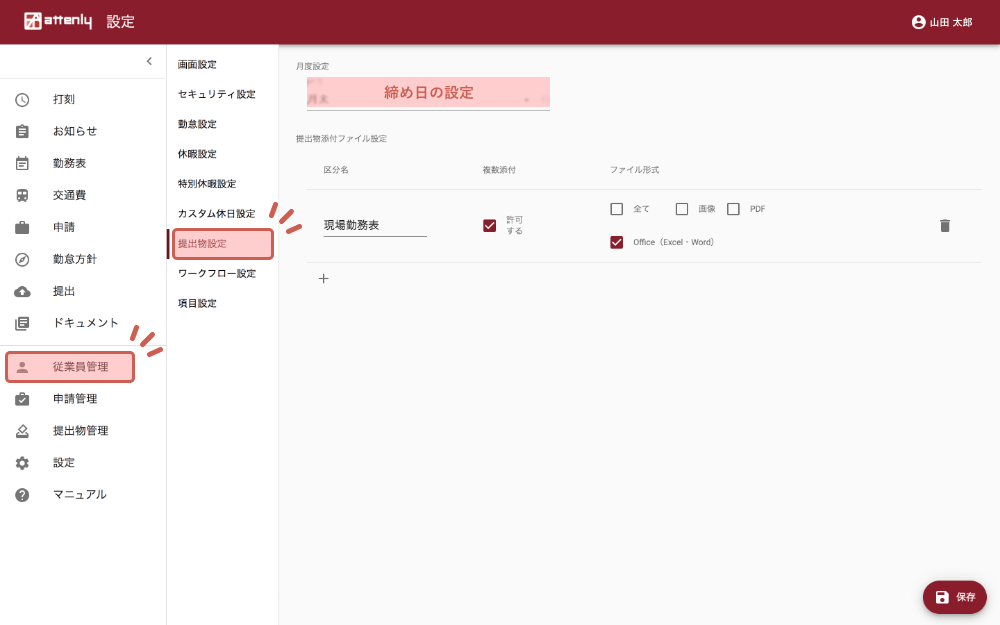The height and width of the screenshot is (625, 1000).
Task: Open the マニュアル help icon
Action: pos(22,495)
